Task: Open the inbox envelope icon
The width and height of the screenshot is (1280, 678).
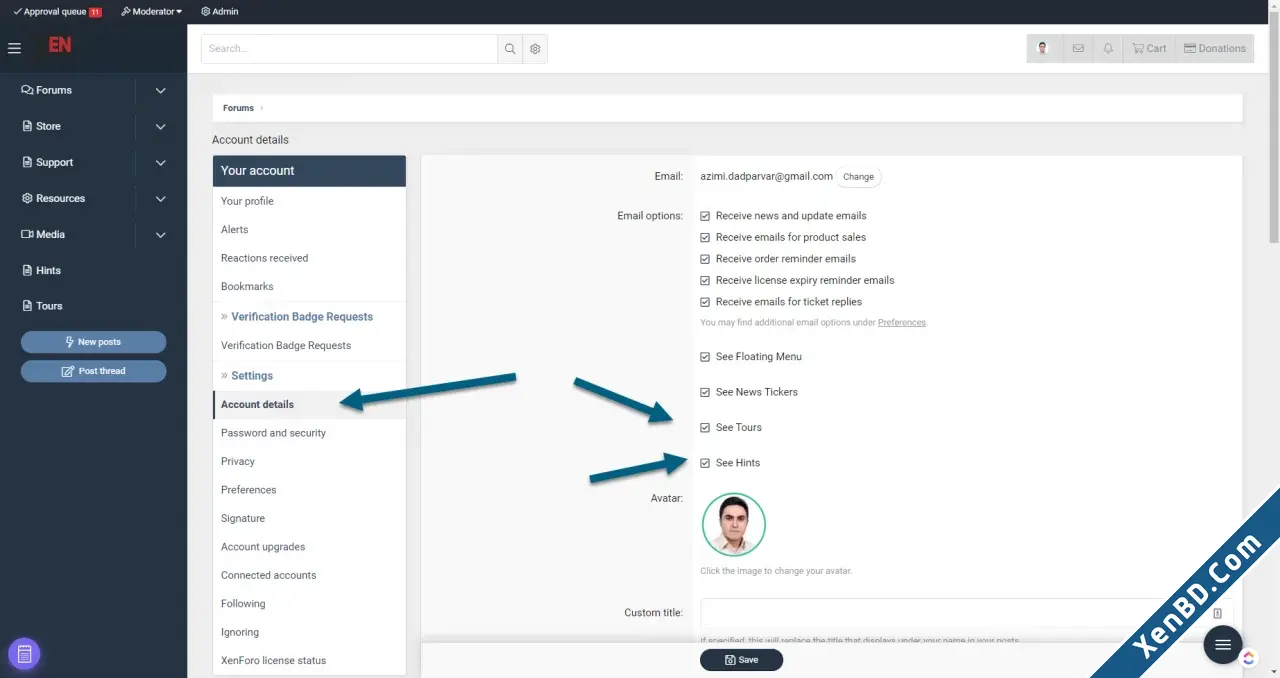Action: [x=1078, y=48]
